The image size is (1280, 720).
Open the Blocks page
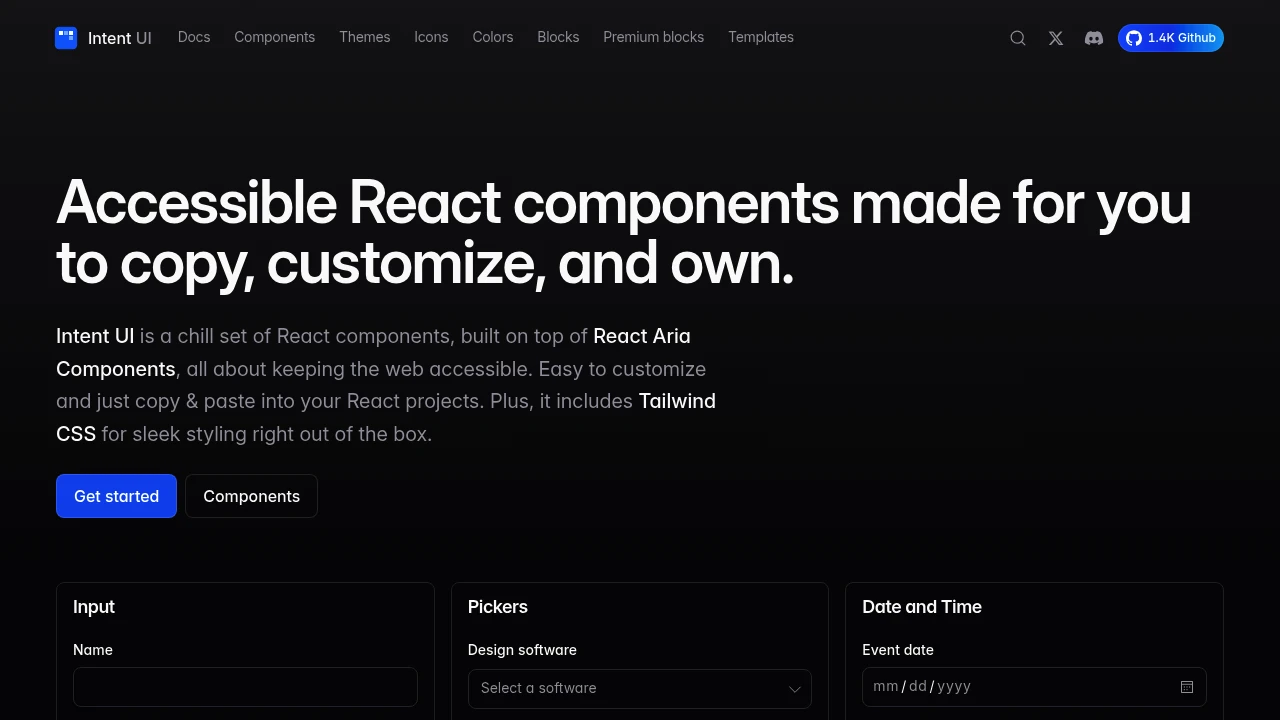click(558, 37)
